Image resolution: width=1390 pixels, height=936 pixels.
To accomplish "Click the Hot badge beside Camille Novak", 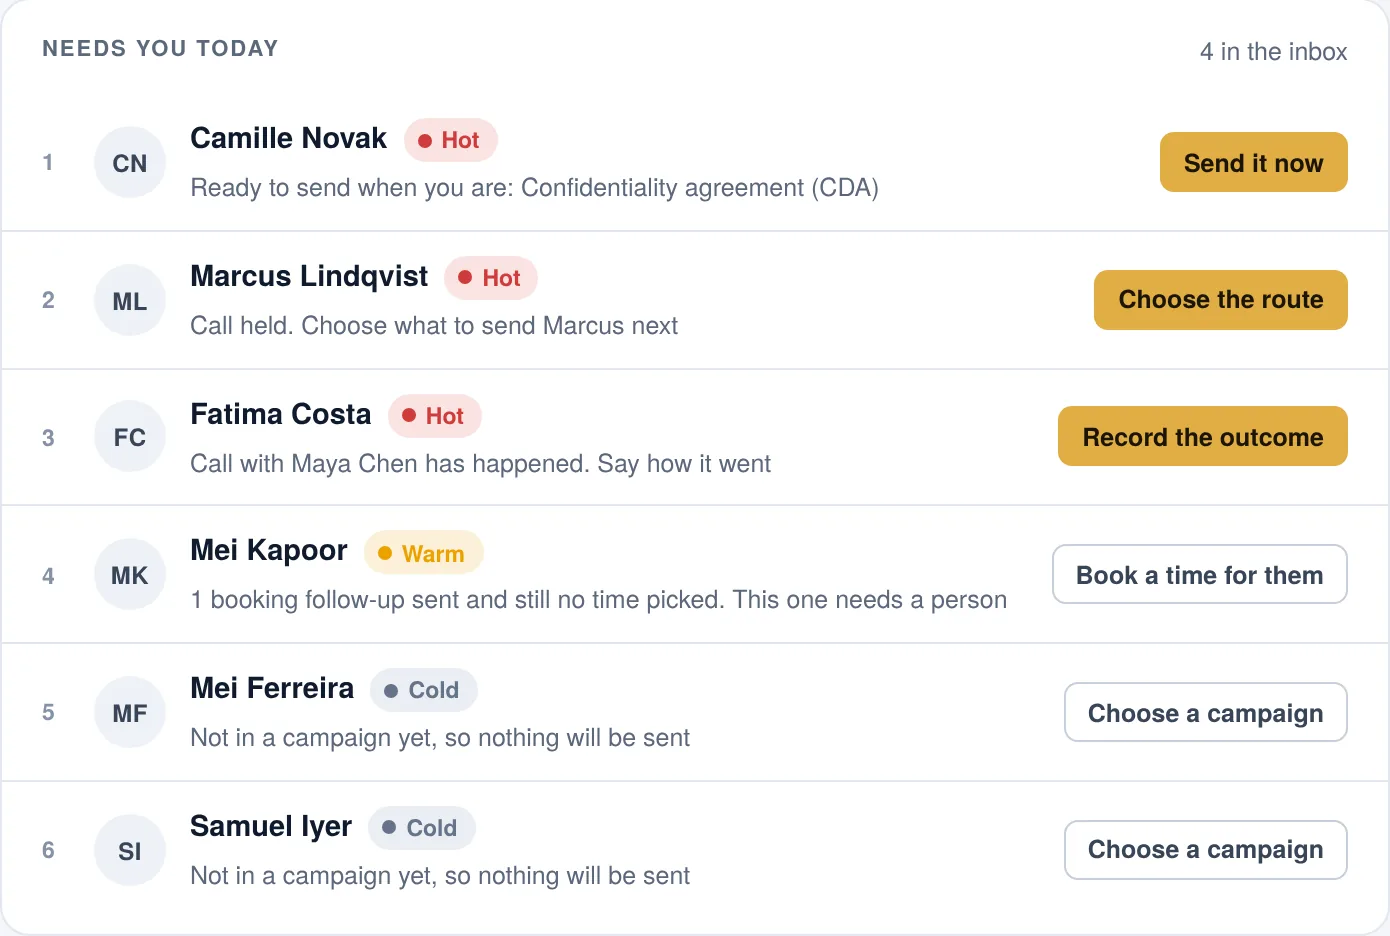I will tap(451, 140).
